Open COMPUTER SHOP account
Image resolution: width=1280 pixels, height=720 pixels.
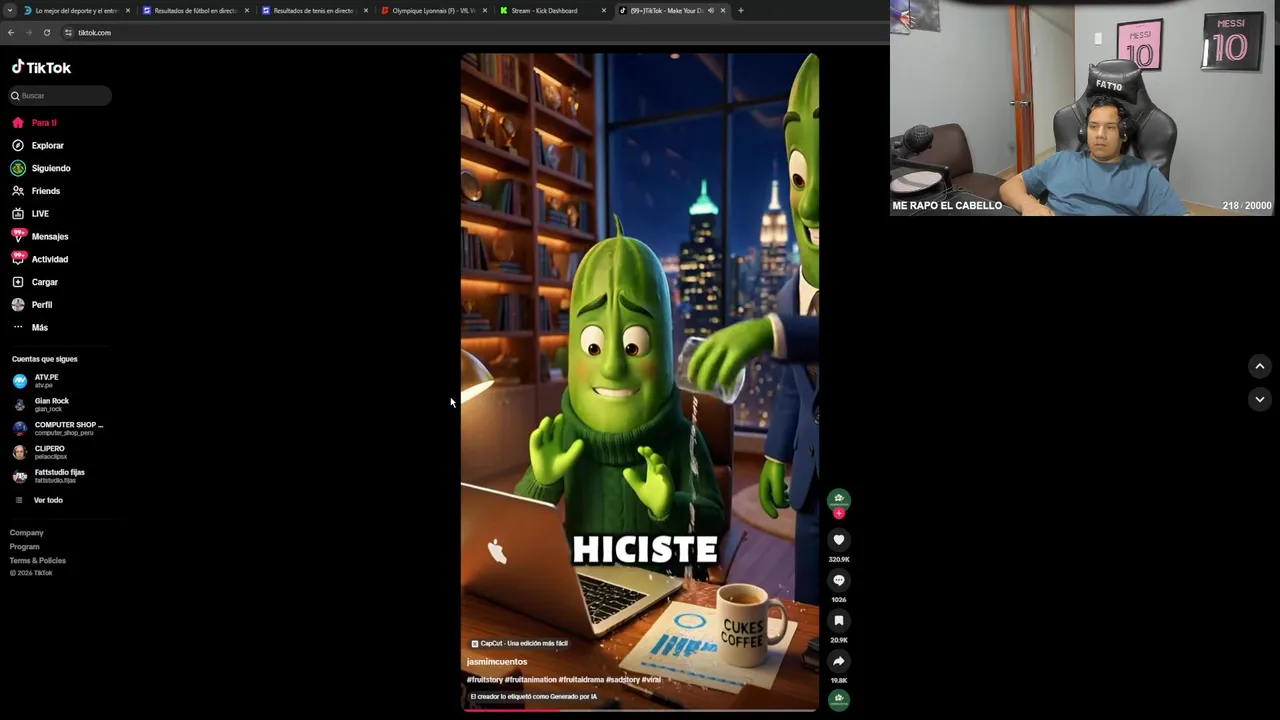pos(68,428)
